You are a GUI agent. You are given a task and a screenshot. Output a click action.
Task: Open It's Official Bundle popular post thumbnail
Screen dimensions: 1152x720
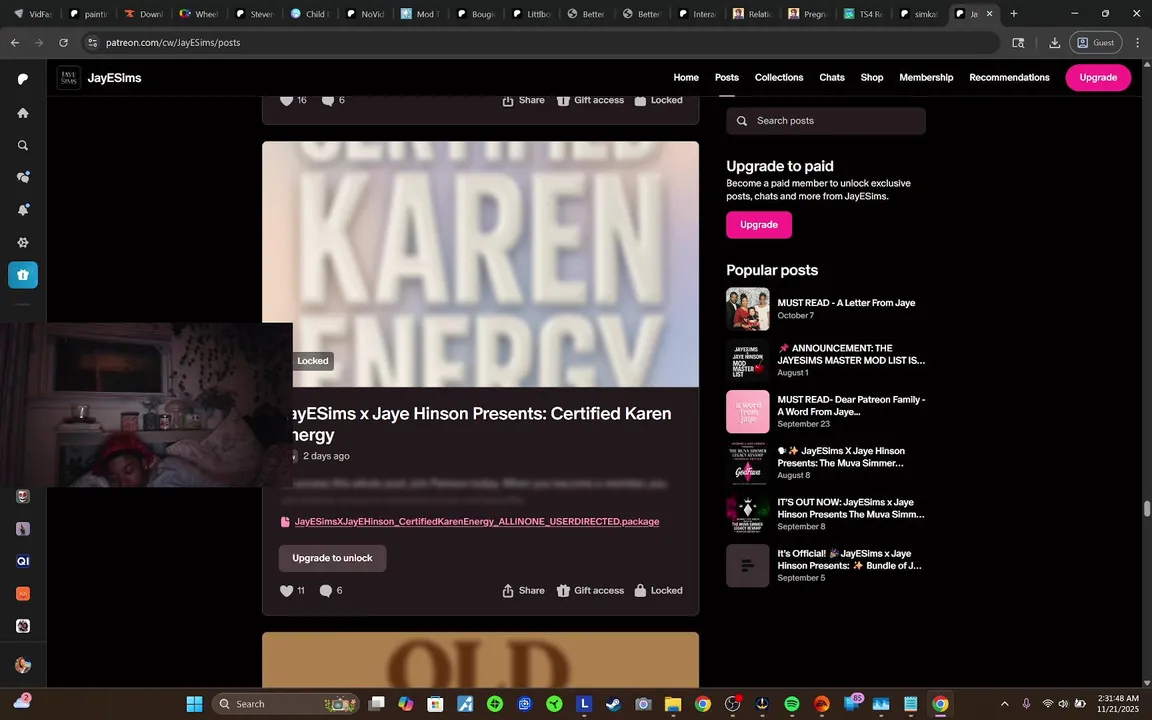coord(747,566)
